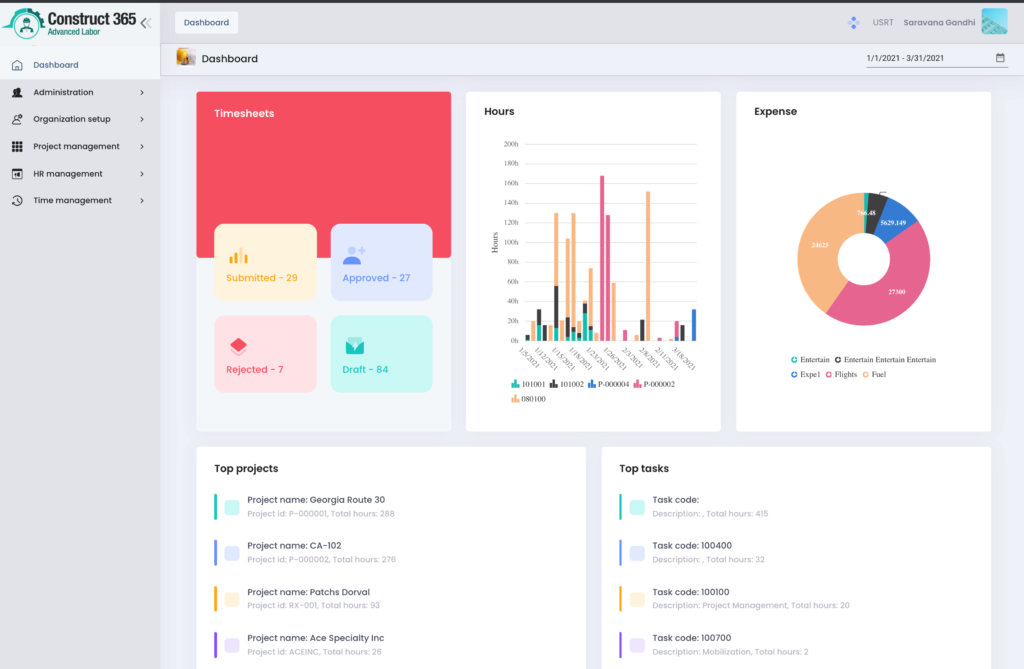
Task: Click the Project management grid icon
Action: (x=17, y=147)
